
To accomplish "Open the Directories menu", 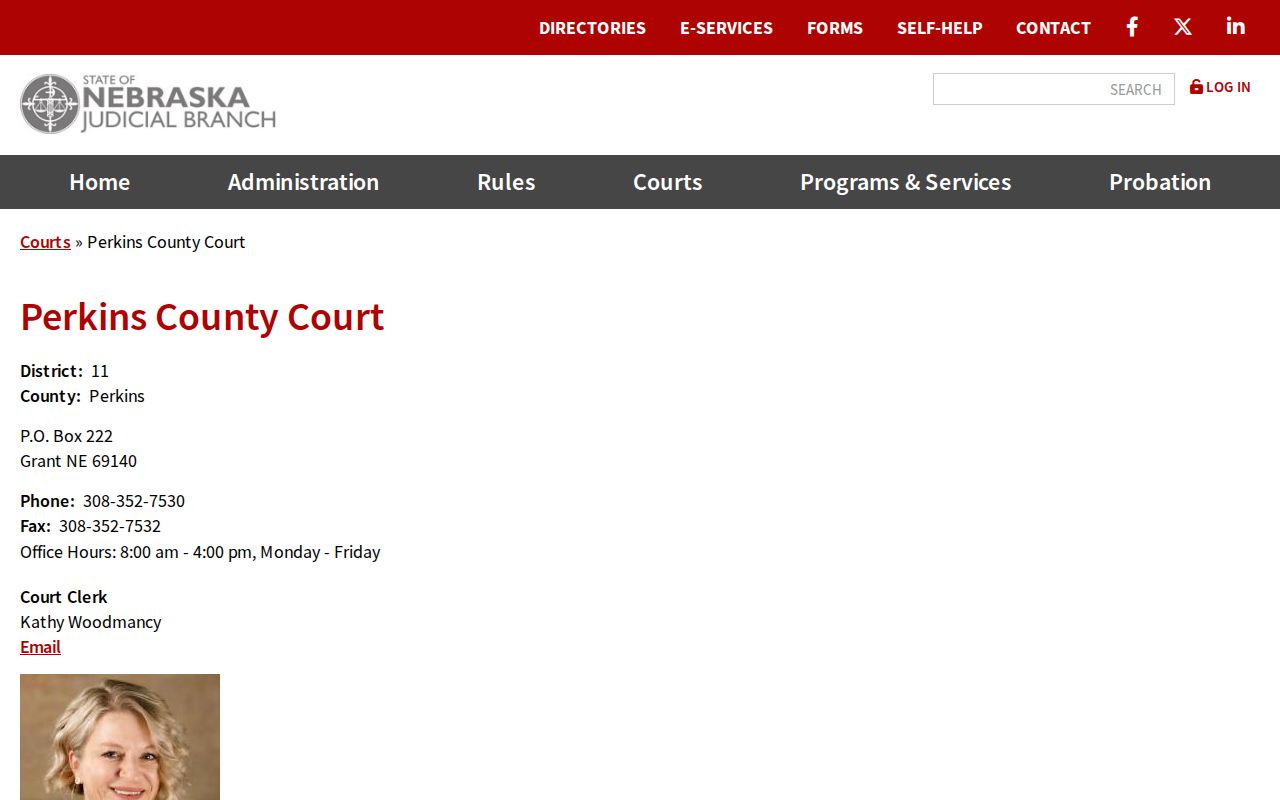I will coord(592,28).
